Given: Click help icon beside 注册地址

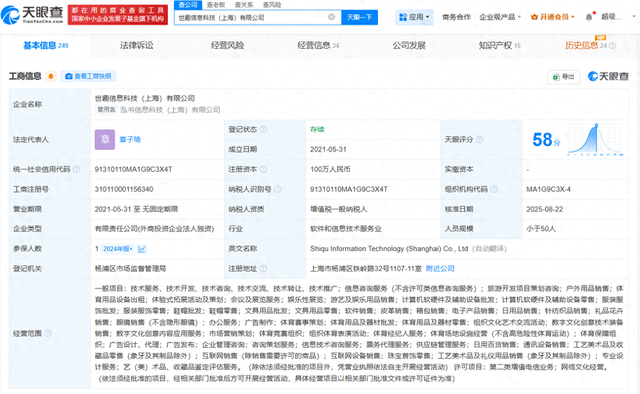Looking at the screenshot, I should pos(263,269).
